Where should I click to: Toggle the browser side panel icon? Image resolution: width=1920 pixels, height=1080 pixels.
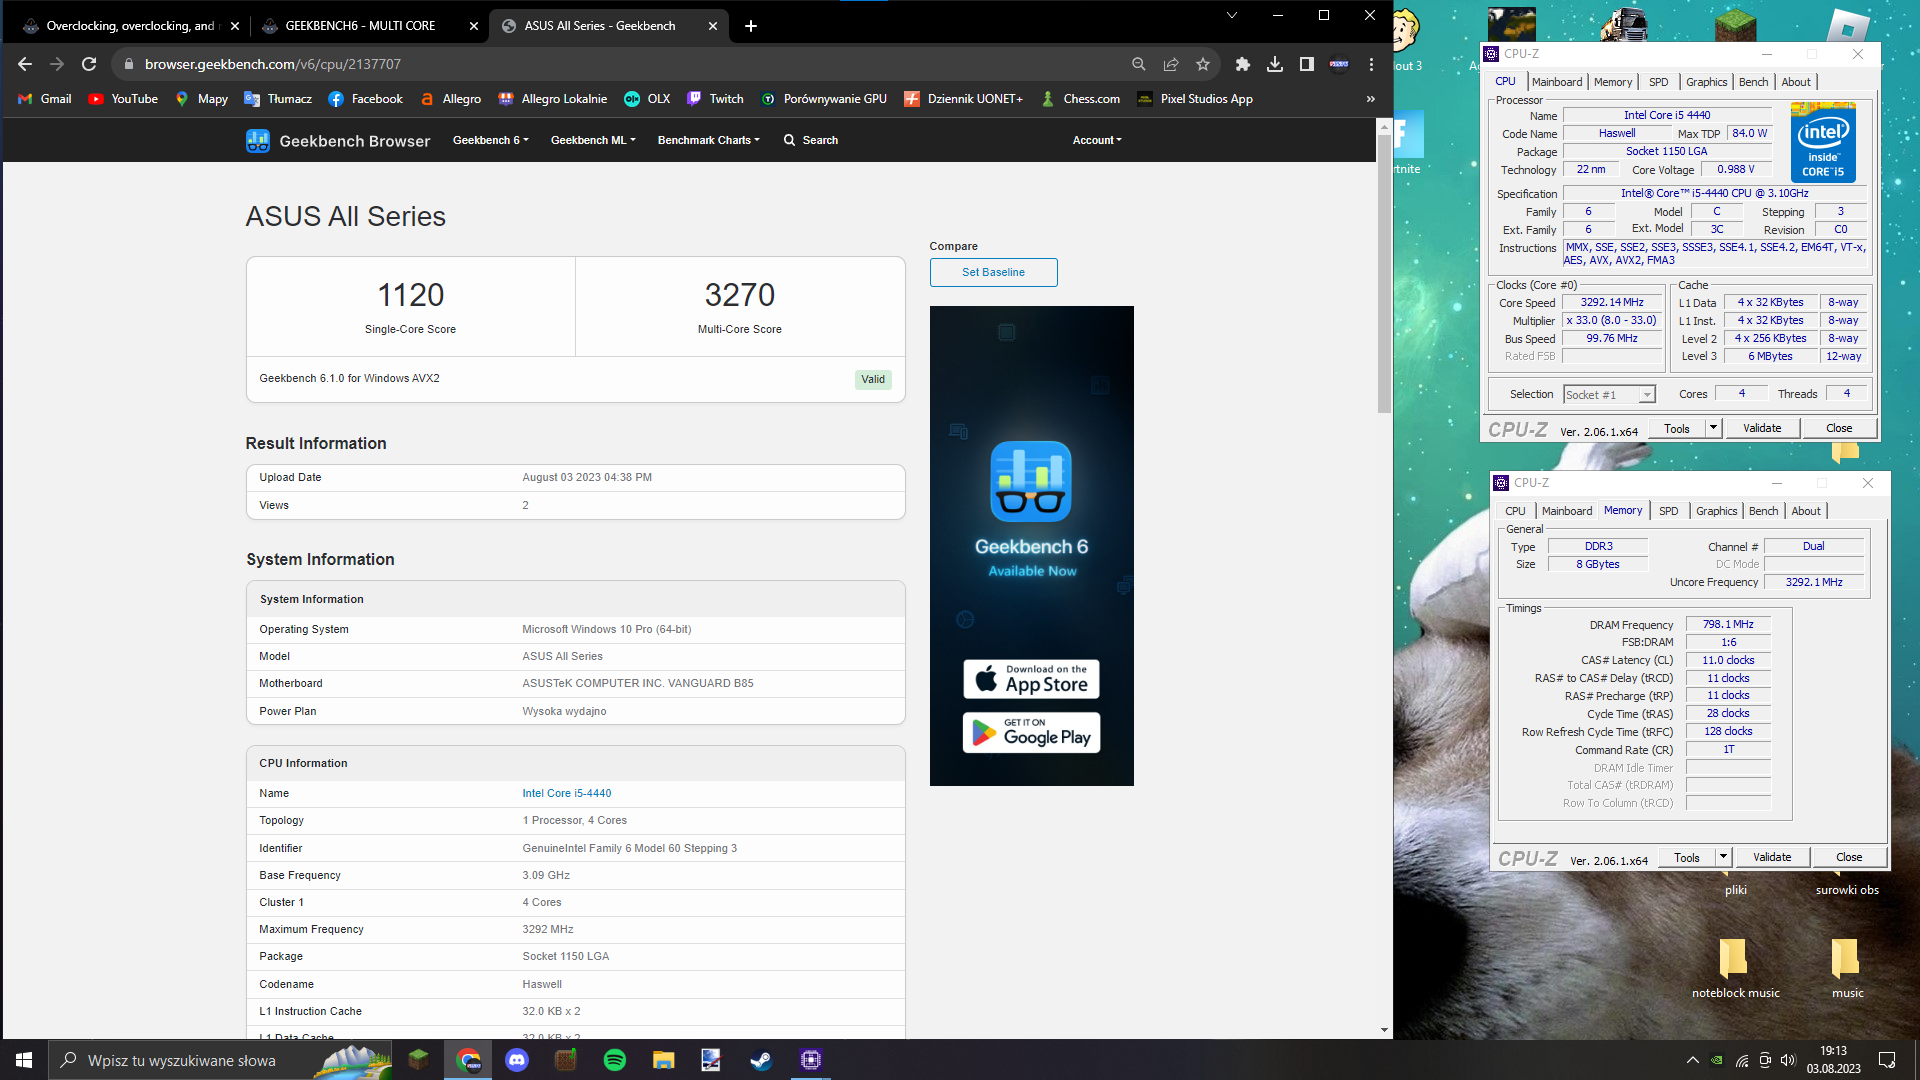(x=1307, y=64)
